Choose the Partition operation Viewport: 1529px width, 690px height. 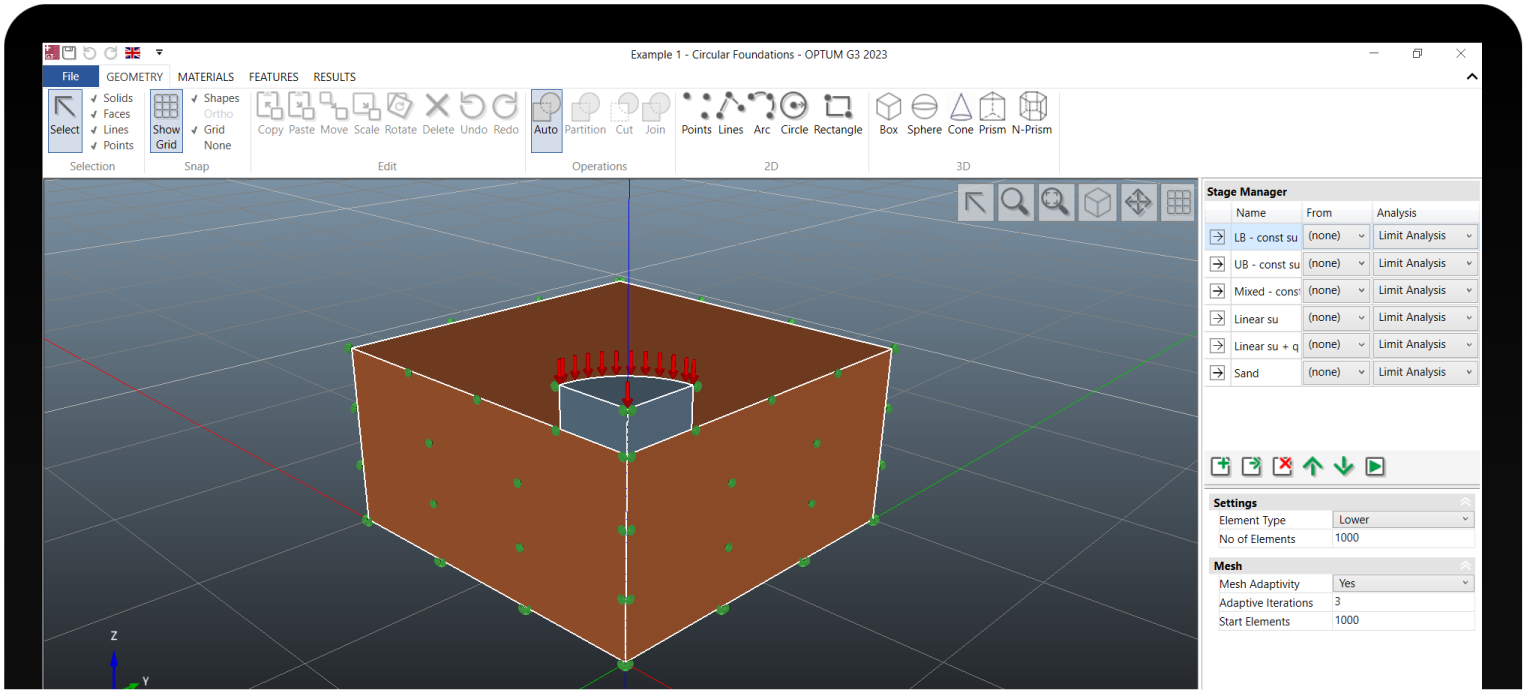585,115
